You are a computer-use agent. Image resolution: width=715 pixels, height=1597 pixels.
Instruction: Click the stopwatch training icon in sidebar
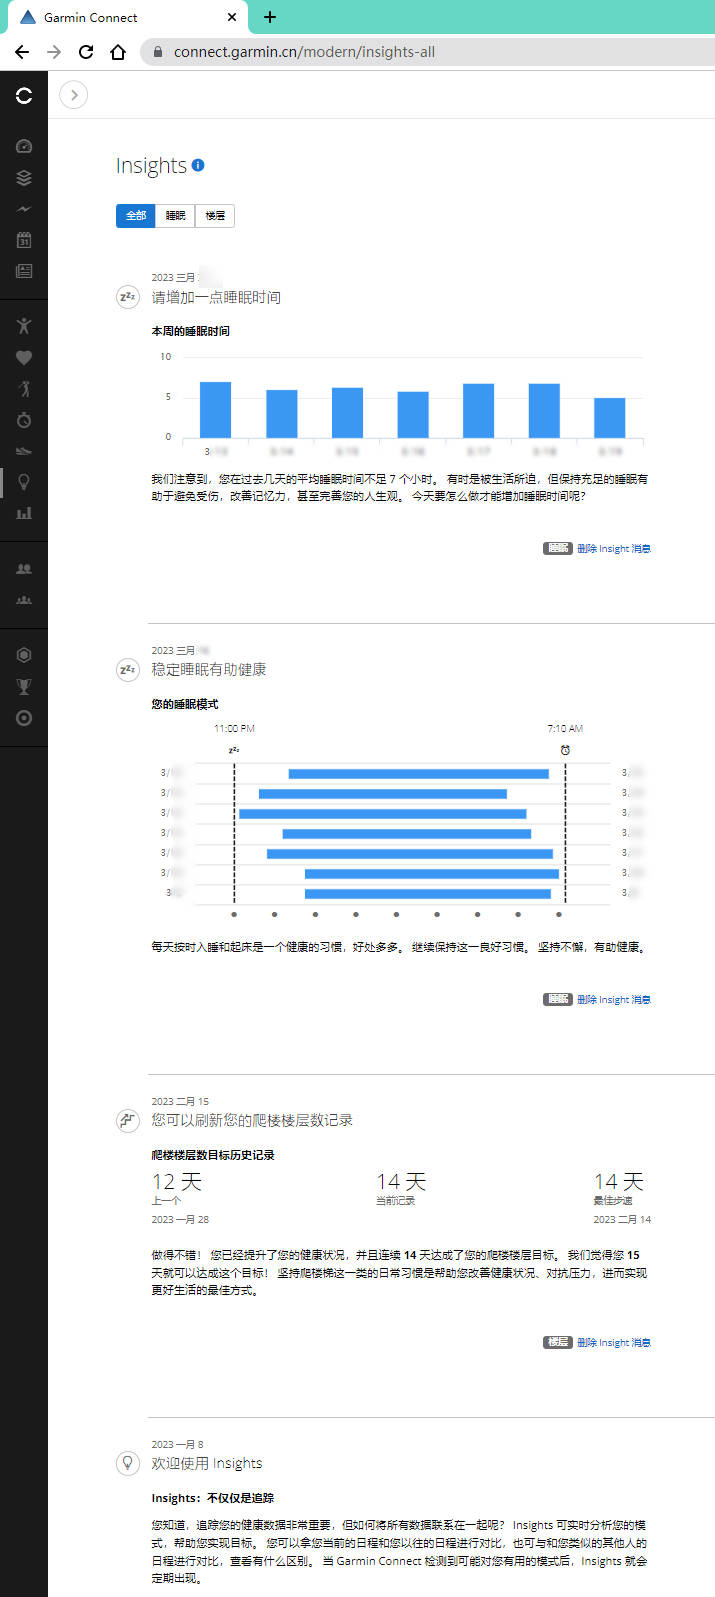(24, 420)
